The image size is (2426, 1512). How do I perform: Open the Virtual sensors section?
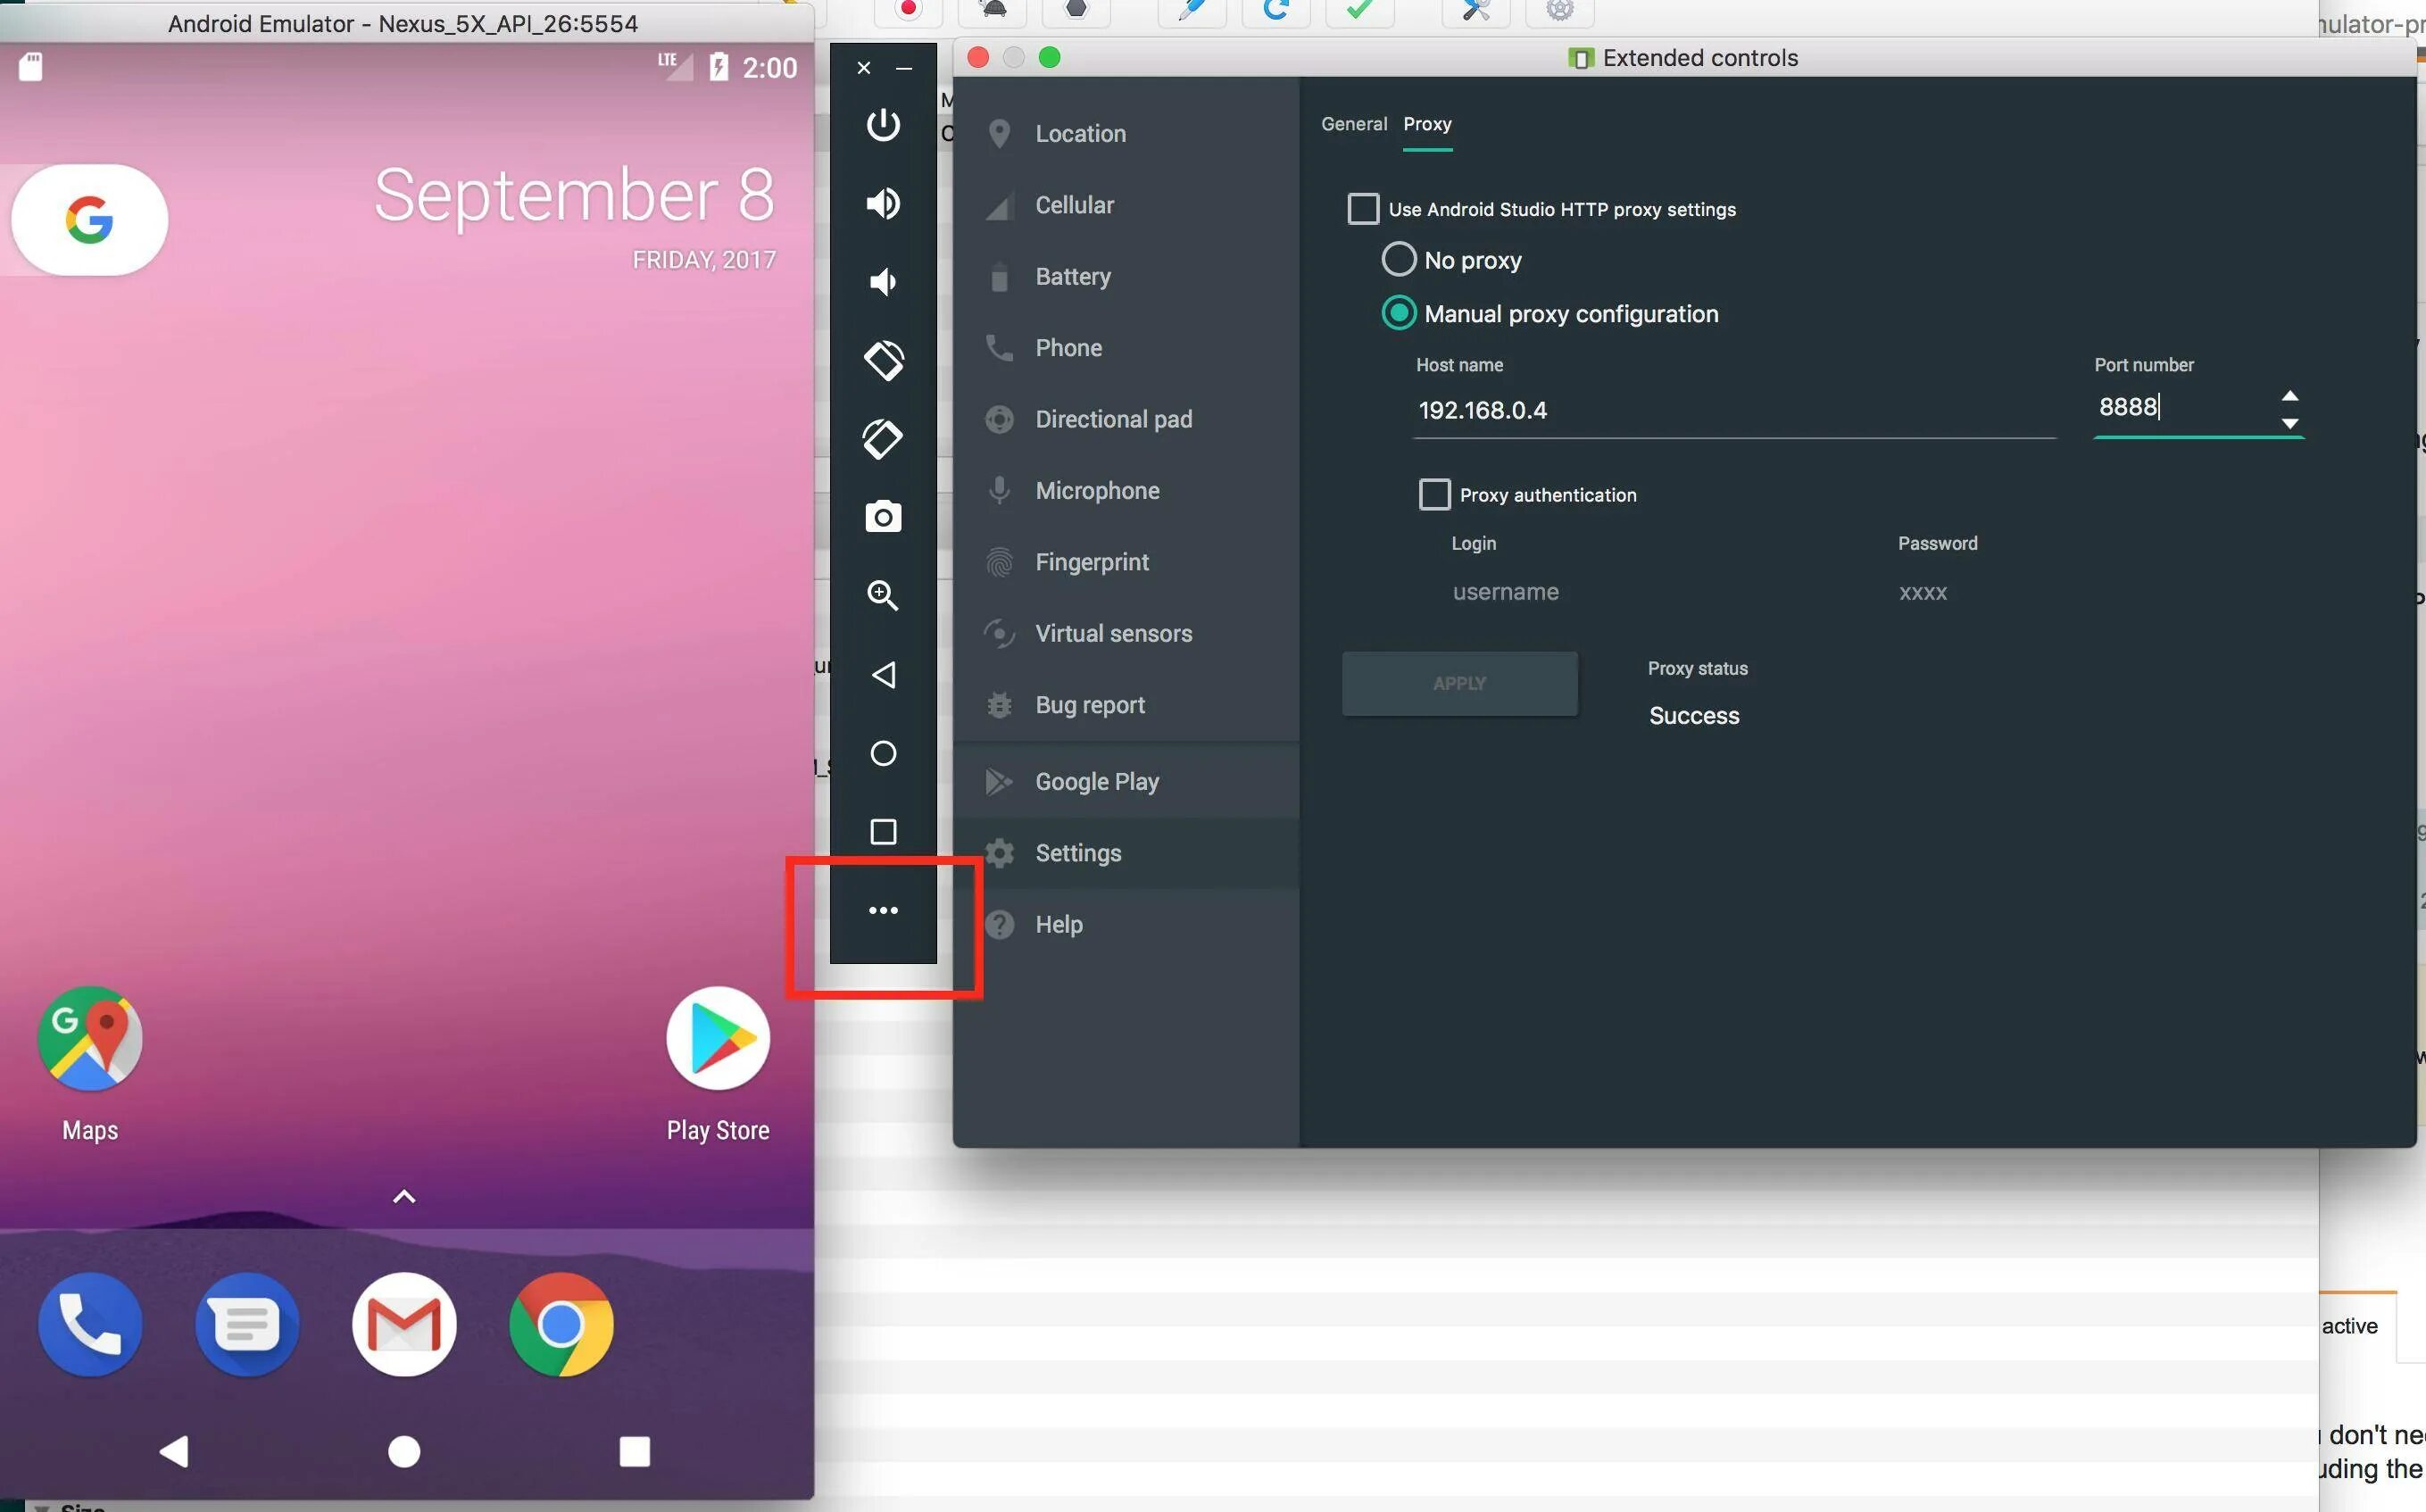pos(1112,633)
